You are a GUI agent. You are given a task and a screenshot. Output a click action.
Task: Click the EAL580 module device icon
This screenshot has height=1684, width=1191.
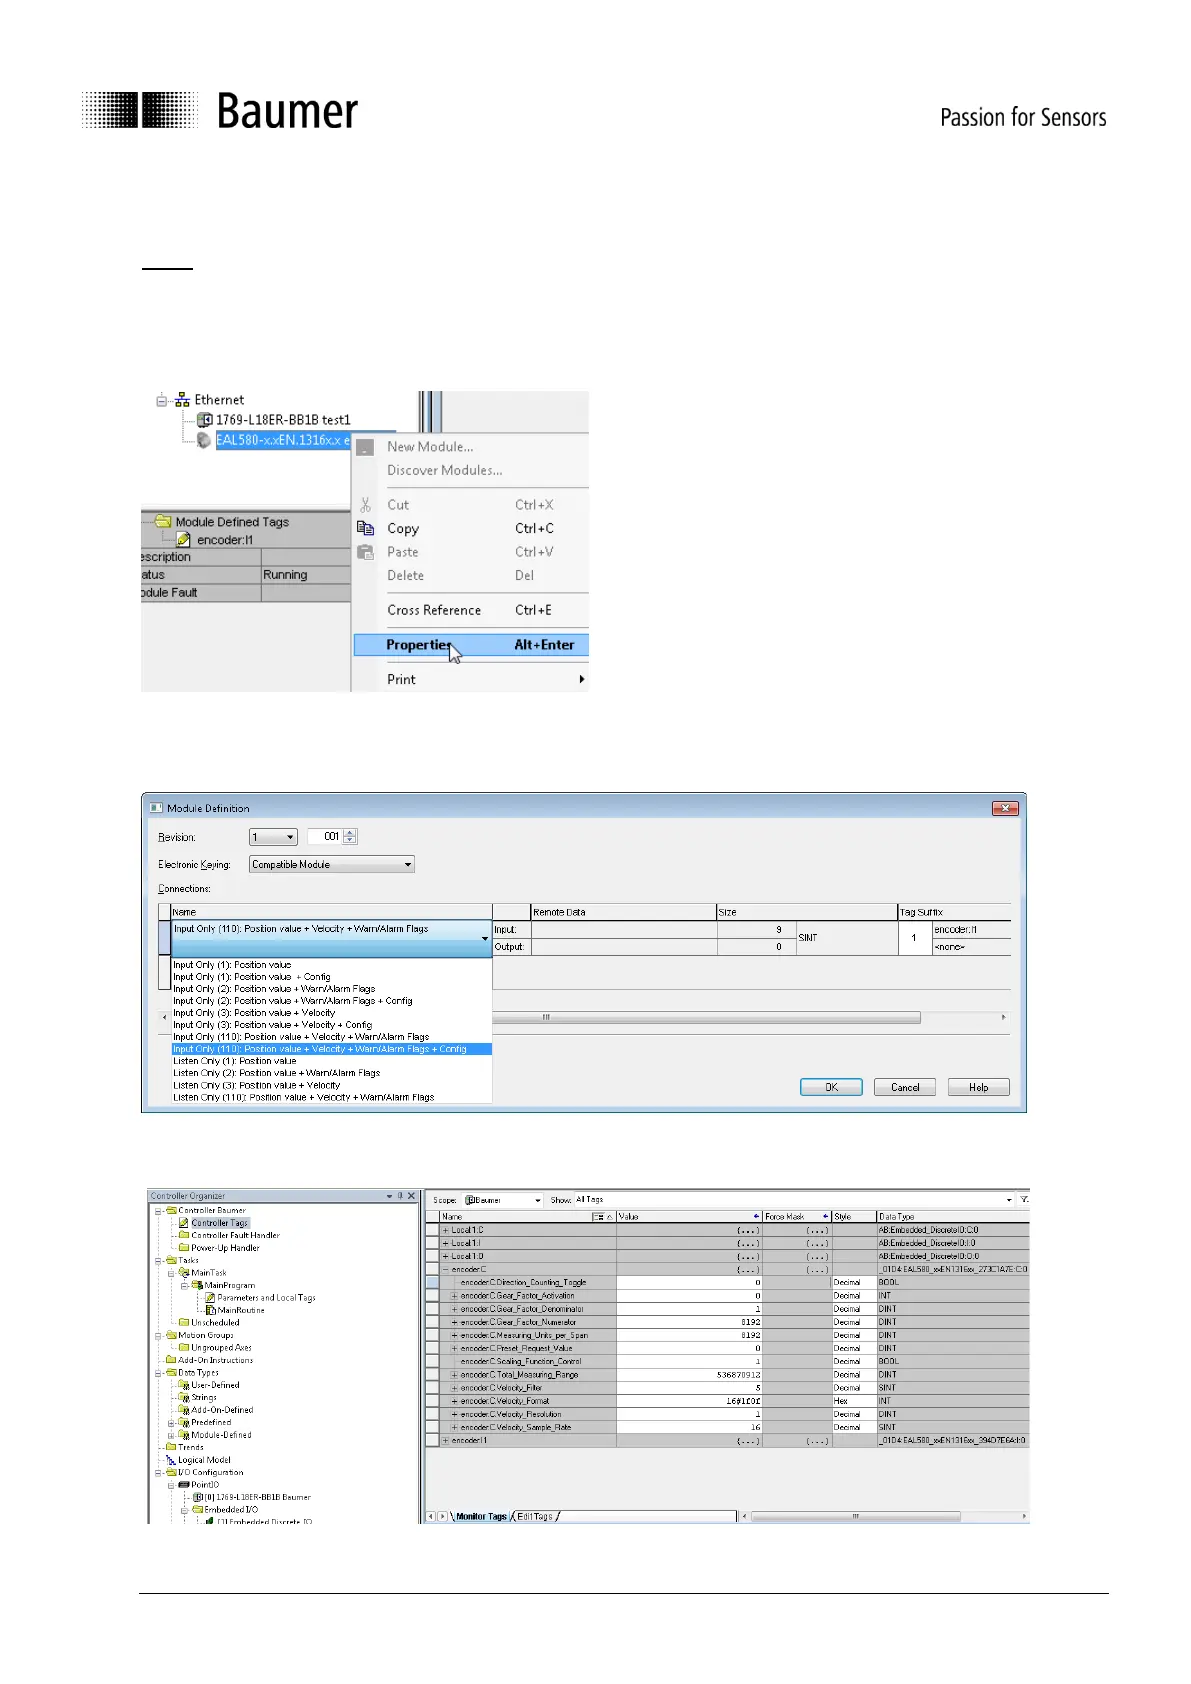[204, 440]
